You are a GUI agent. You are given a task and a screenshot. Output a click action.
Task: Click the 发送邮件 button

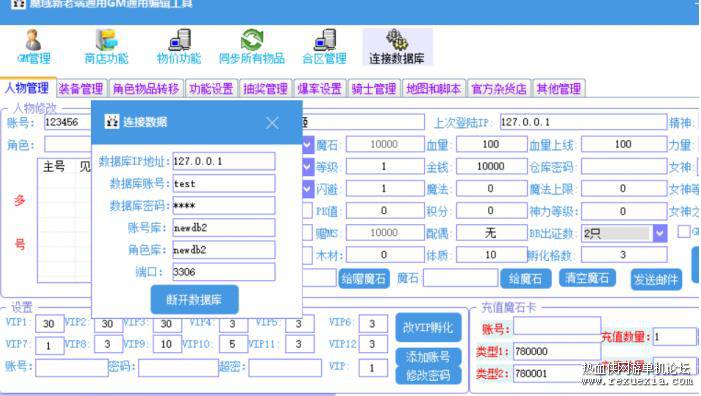(656, 280)
